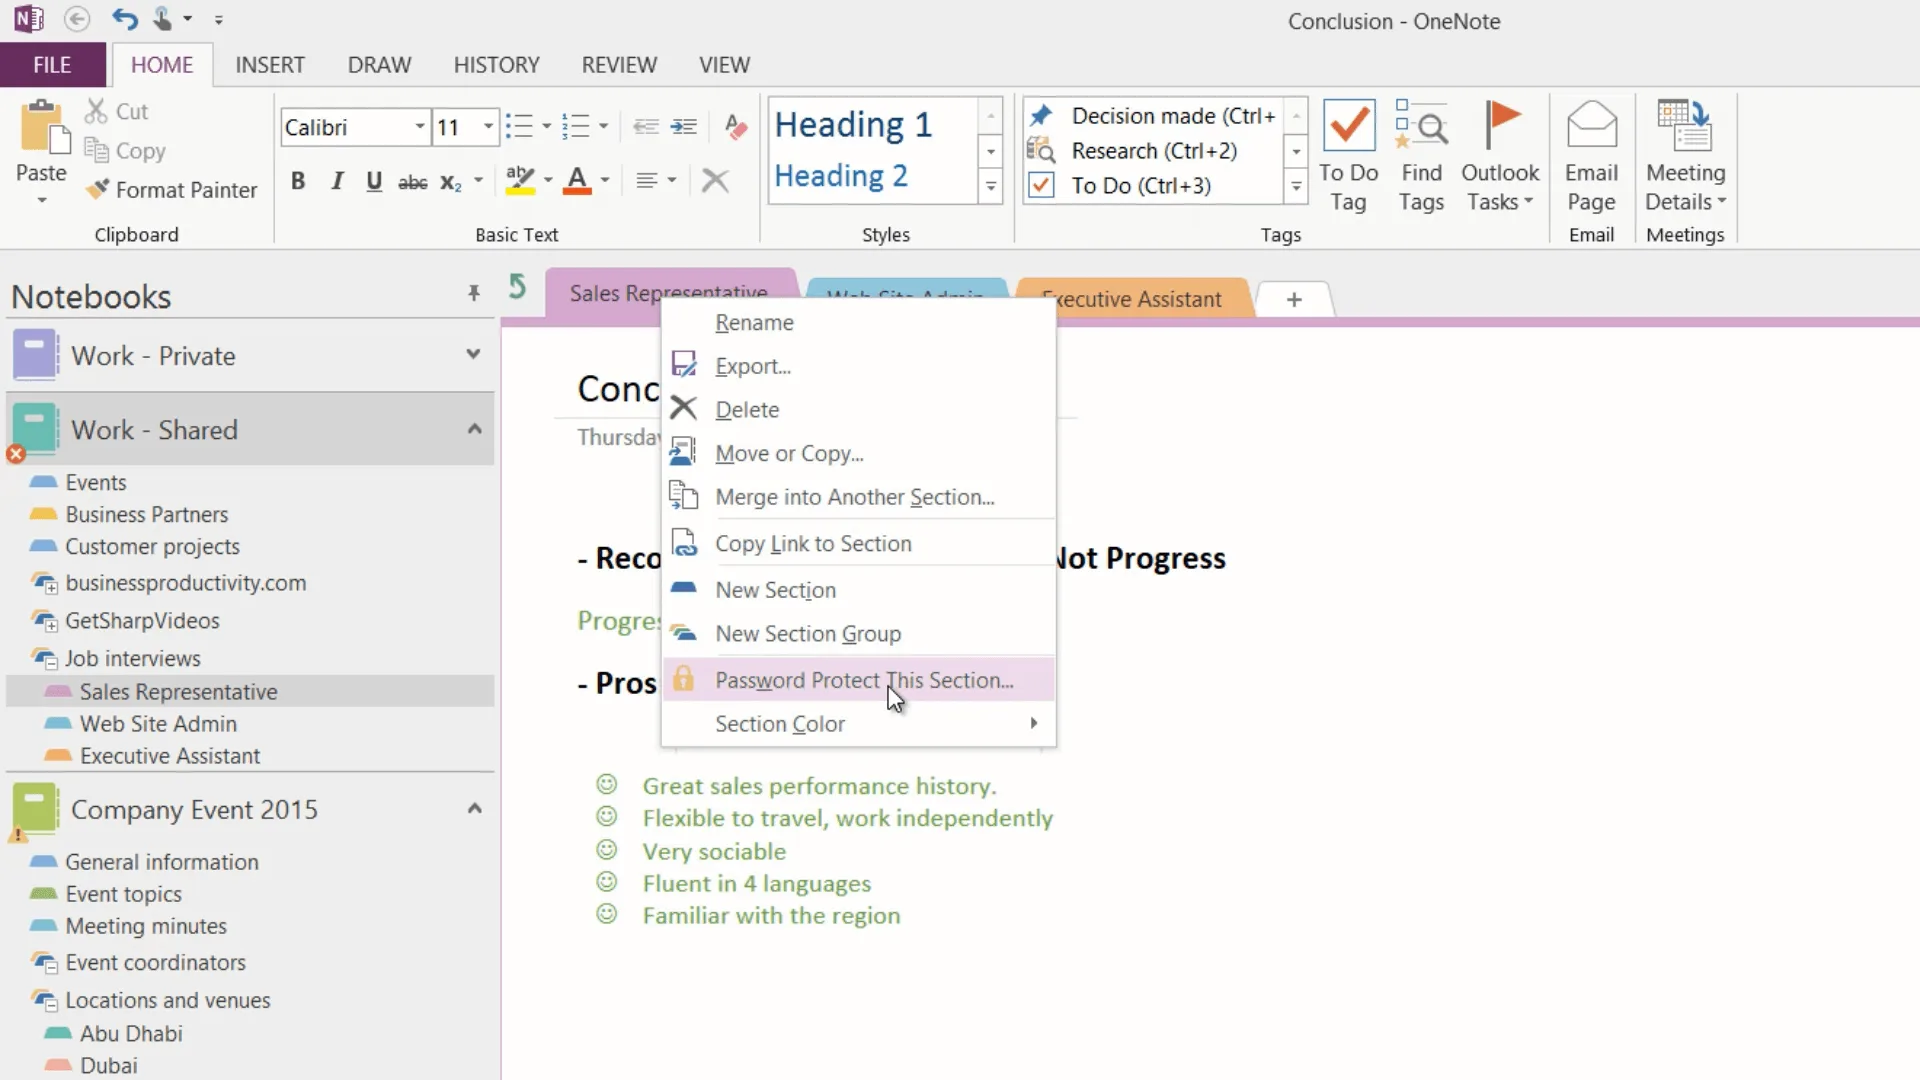Toggle bold formatting

[x=298, y=181]
